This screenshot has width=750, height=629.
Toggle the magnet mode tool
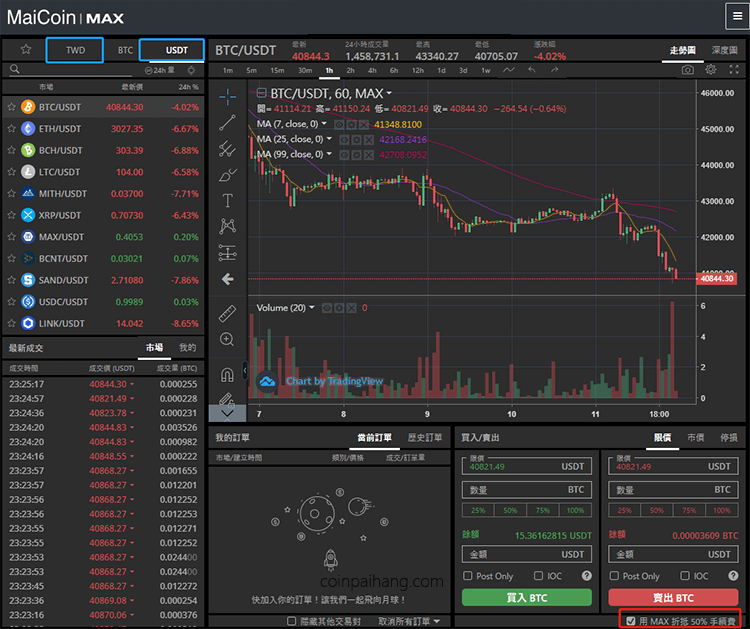pos(227,375)
